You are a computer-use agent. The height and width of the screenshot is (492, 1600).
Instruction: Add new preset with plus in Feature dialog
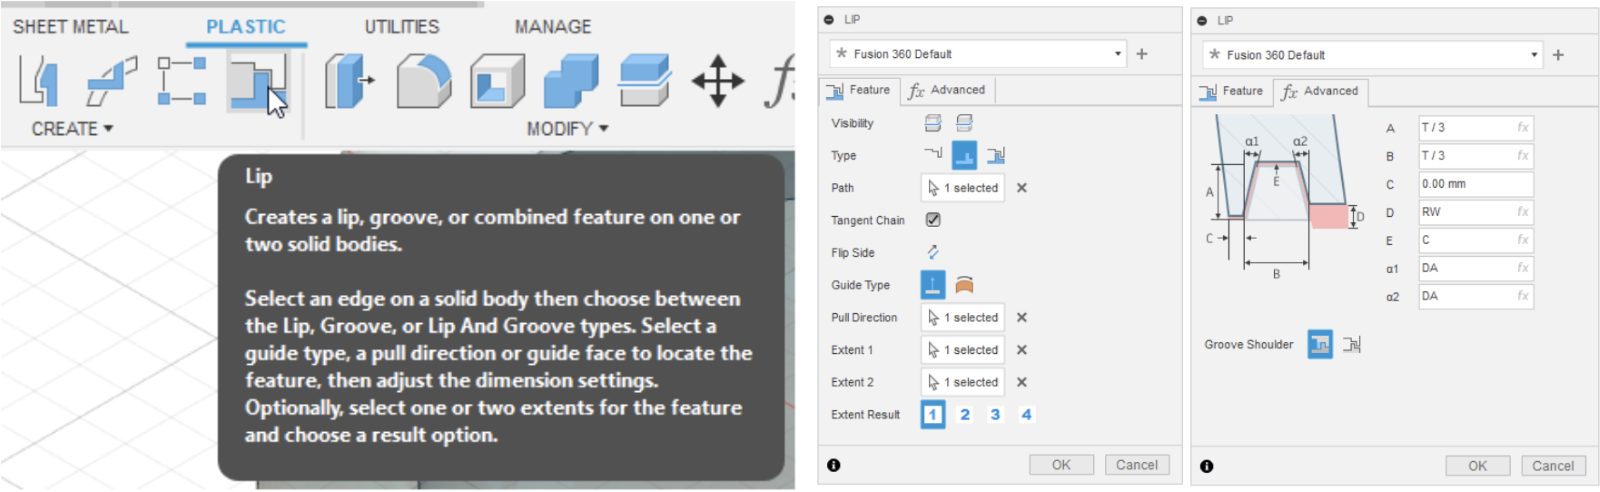coord(1142,54)
